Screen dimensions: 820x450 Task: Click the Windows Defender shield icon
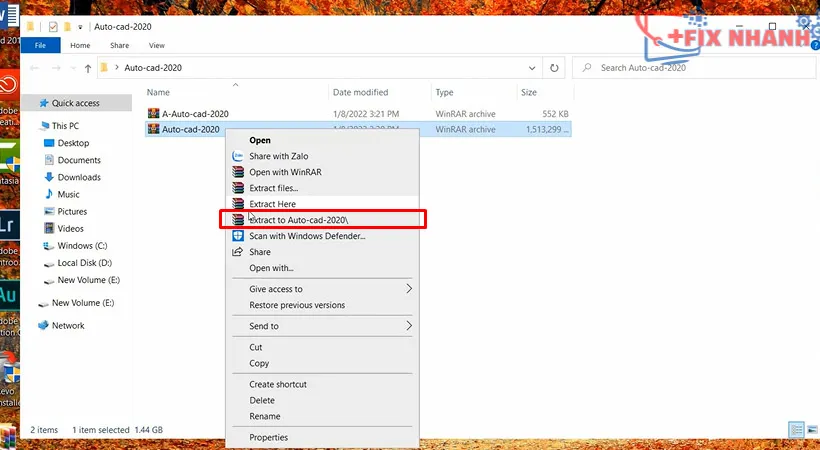pyautogui.click(x=238, y=236)
